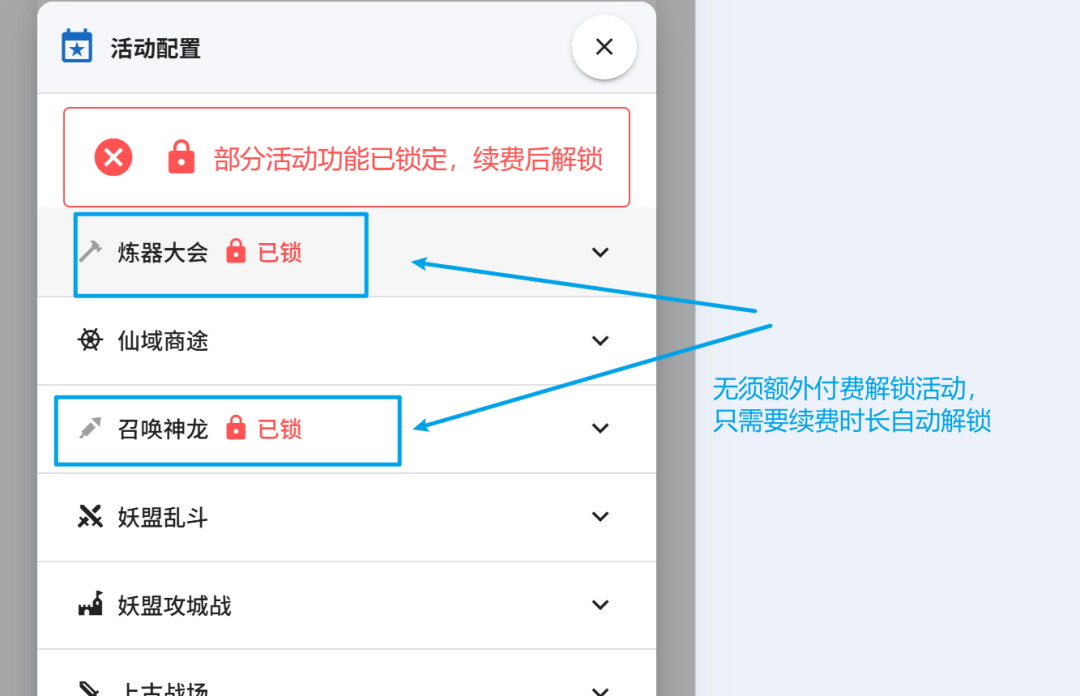1080x696 pixels.
Task: Click the red lock icon beside 召唤神龙
Action: pos(236,428)
